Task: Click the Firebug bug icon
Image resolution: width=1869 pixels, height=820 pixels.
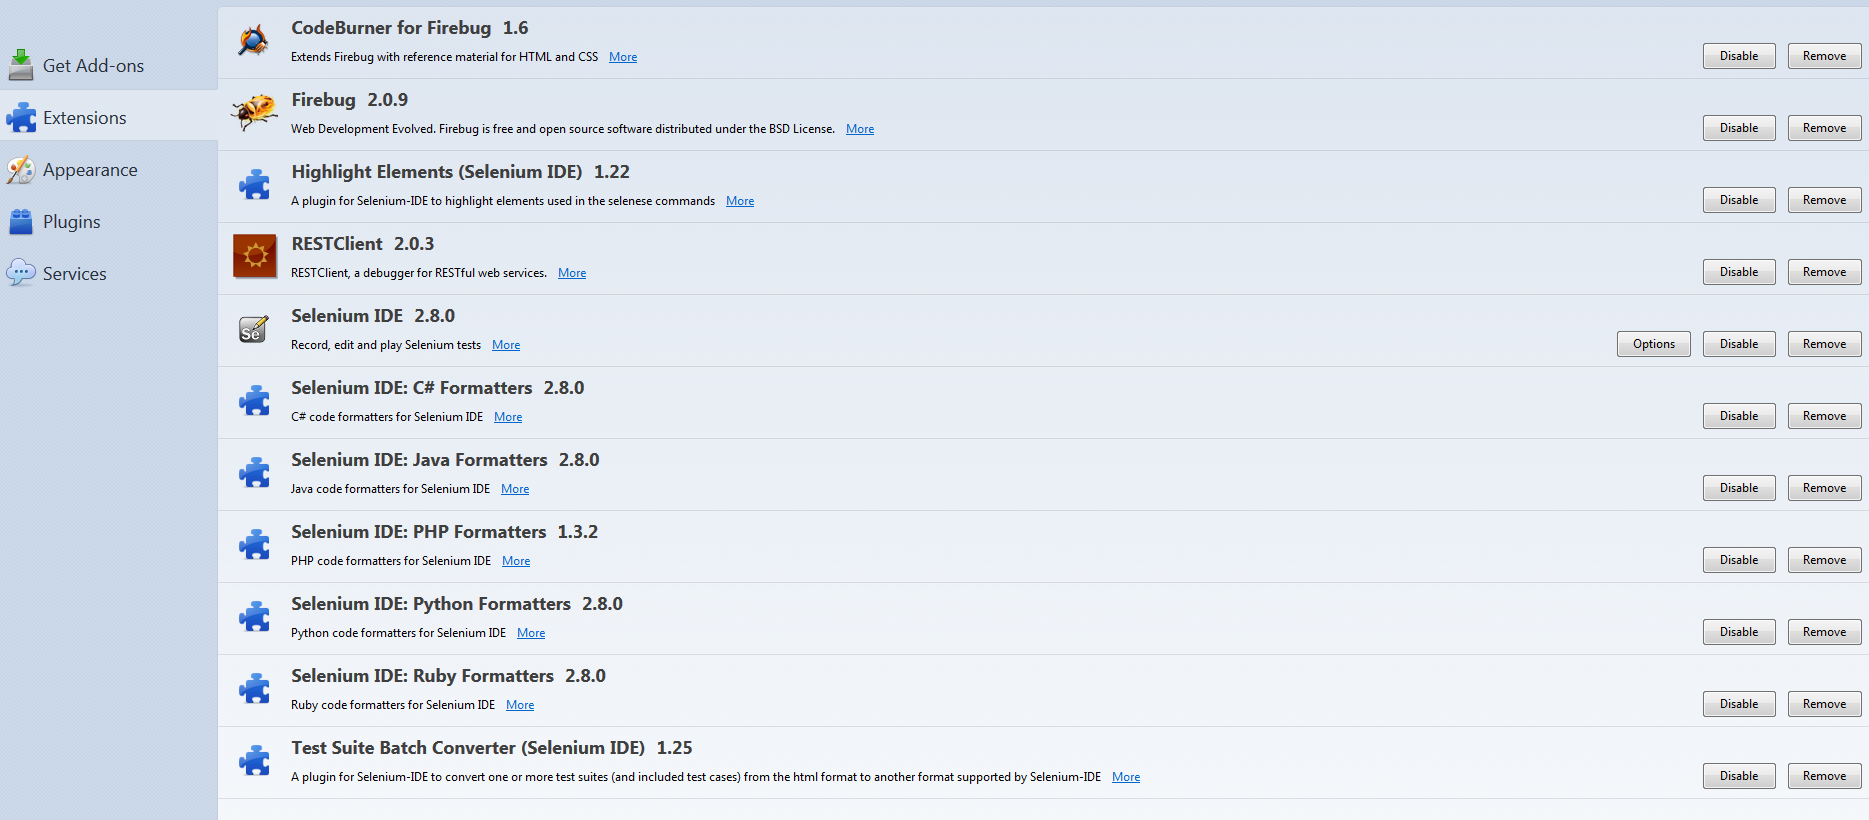Action: click(254, 112)
